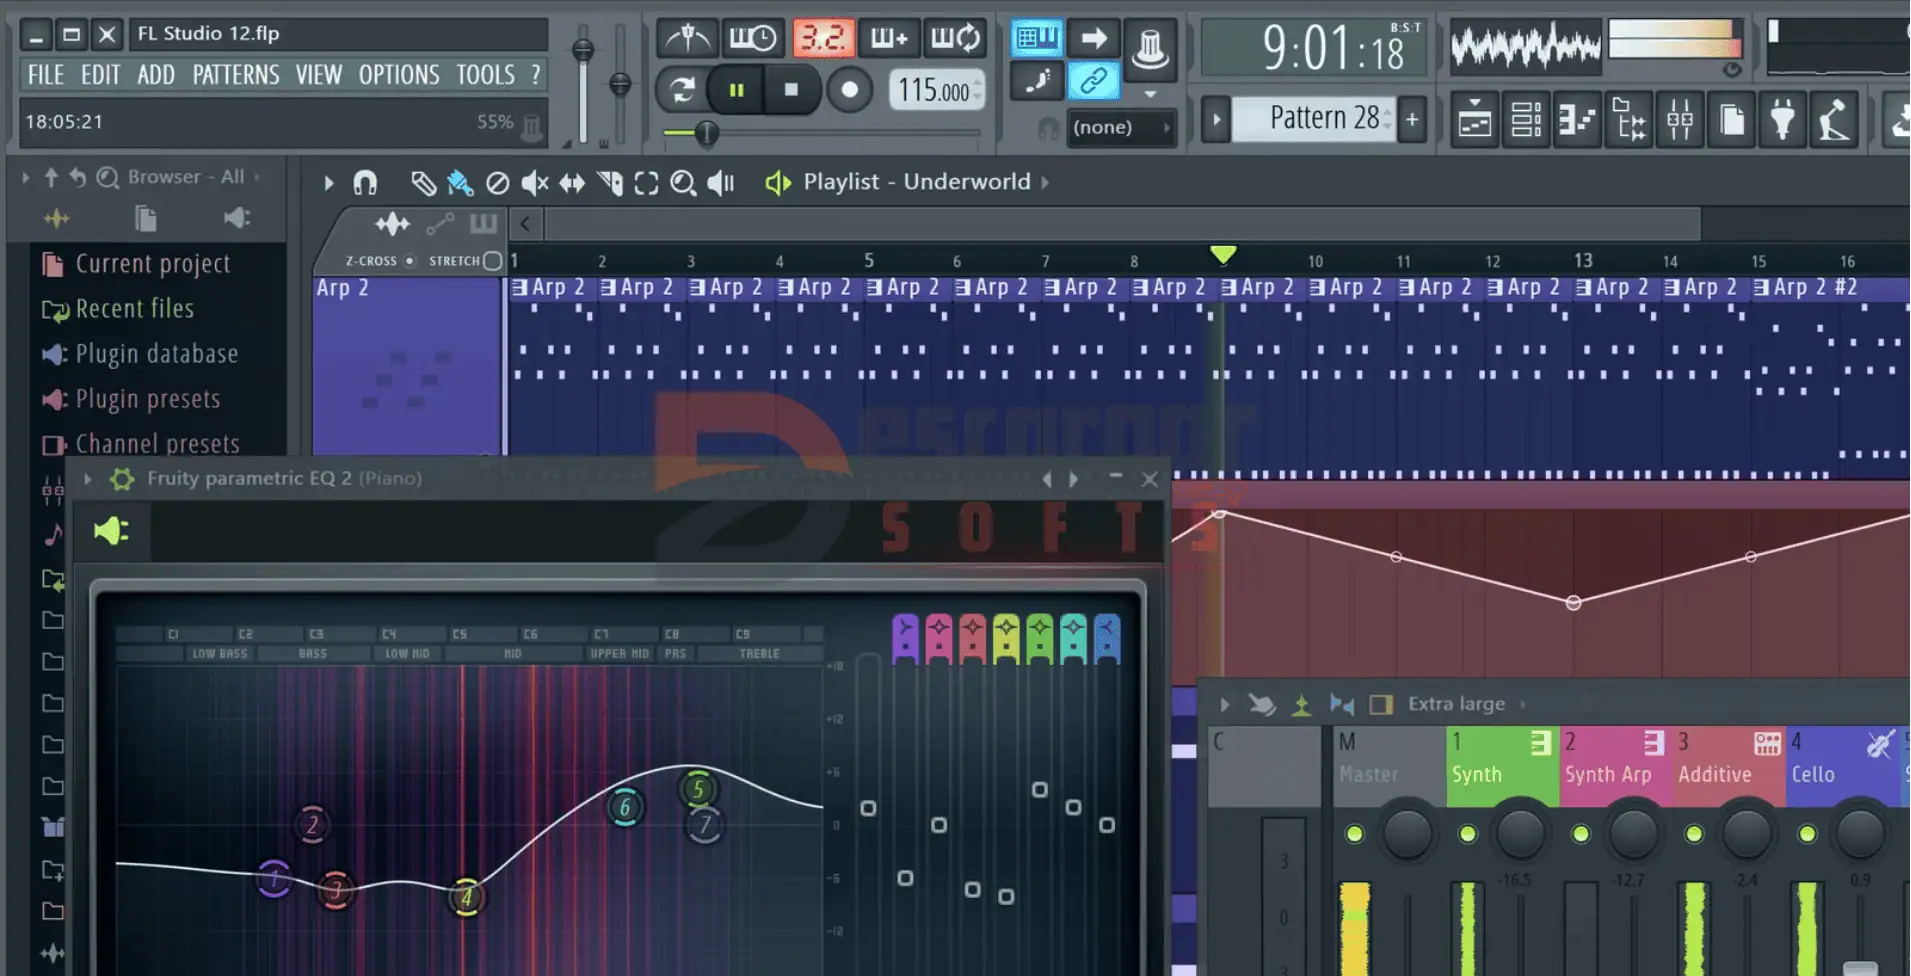Enable the STRETCH toggle

[x=492, y=261]
